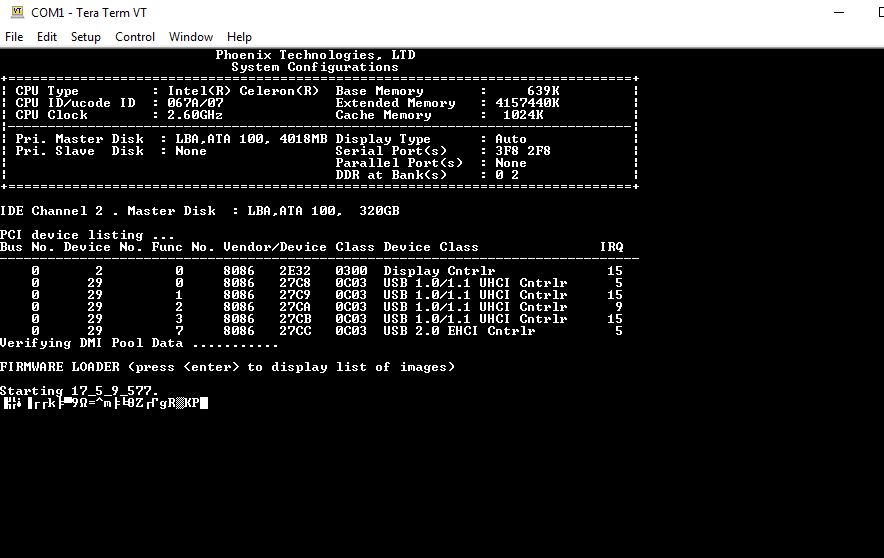Click the 'Phoenix Technologies, LTD' header text

click(315, 55)
